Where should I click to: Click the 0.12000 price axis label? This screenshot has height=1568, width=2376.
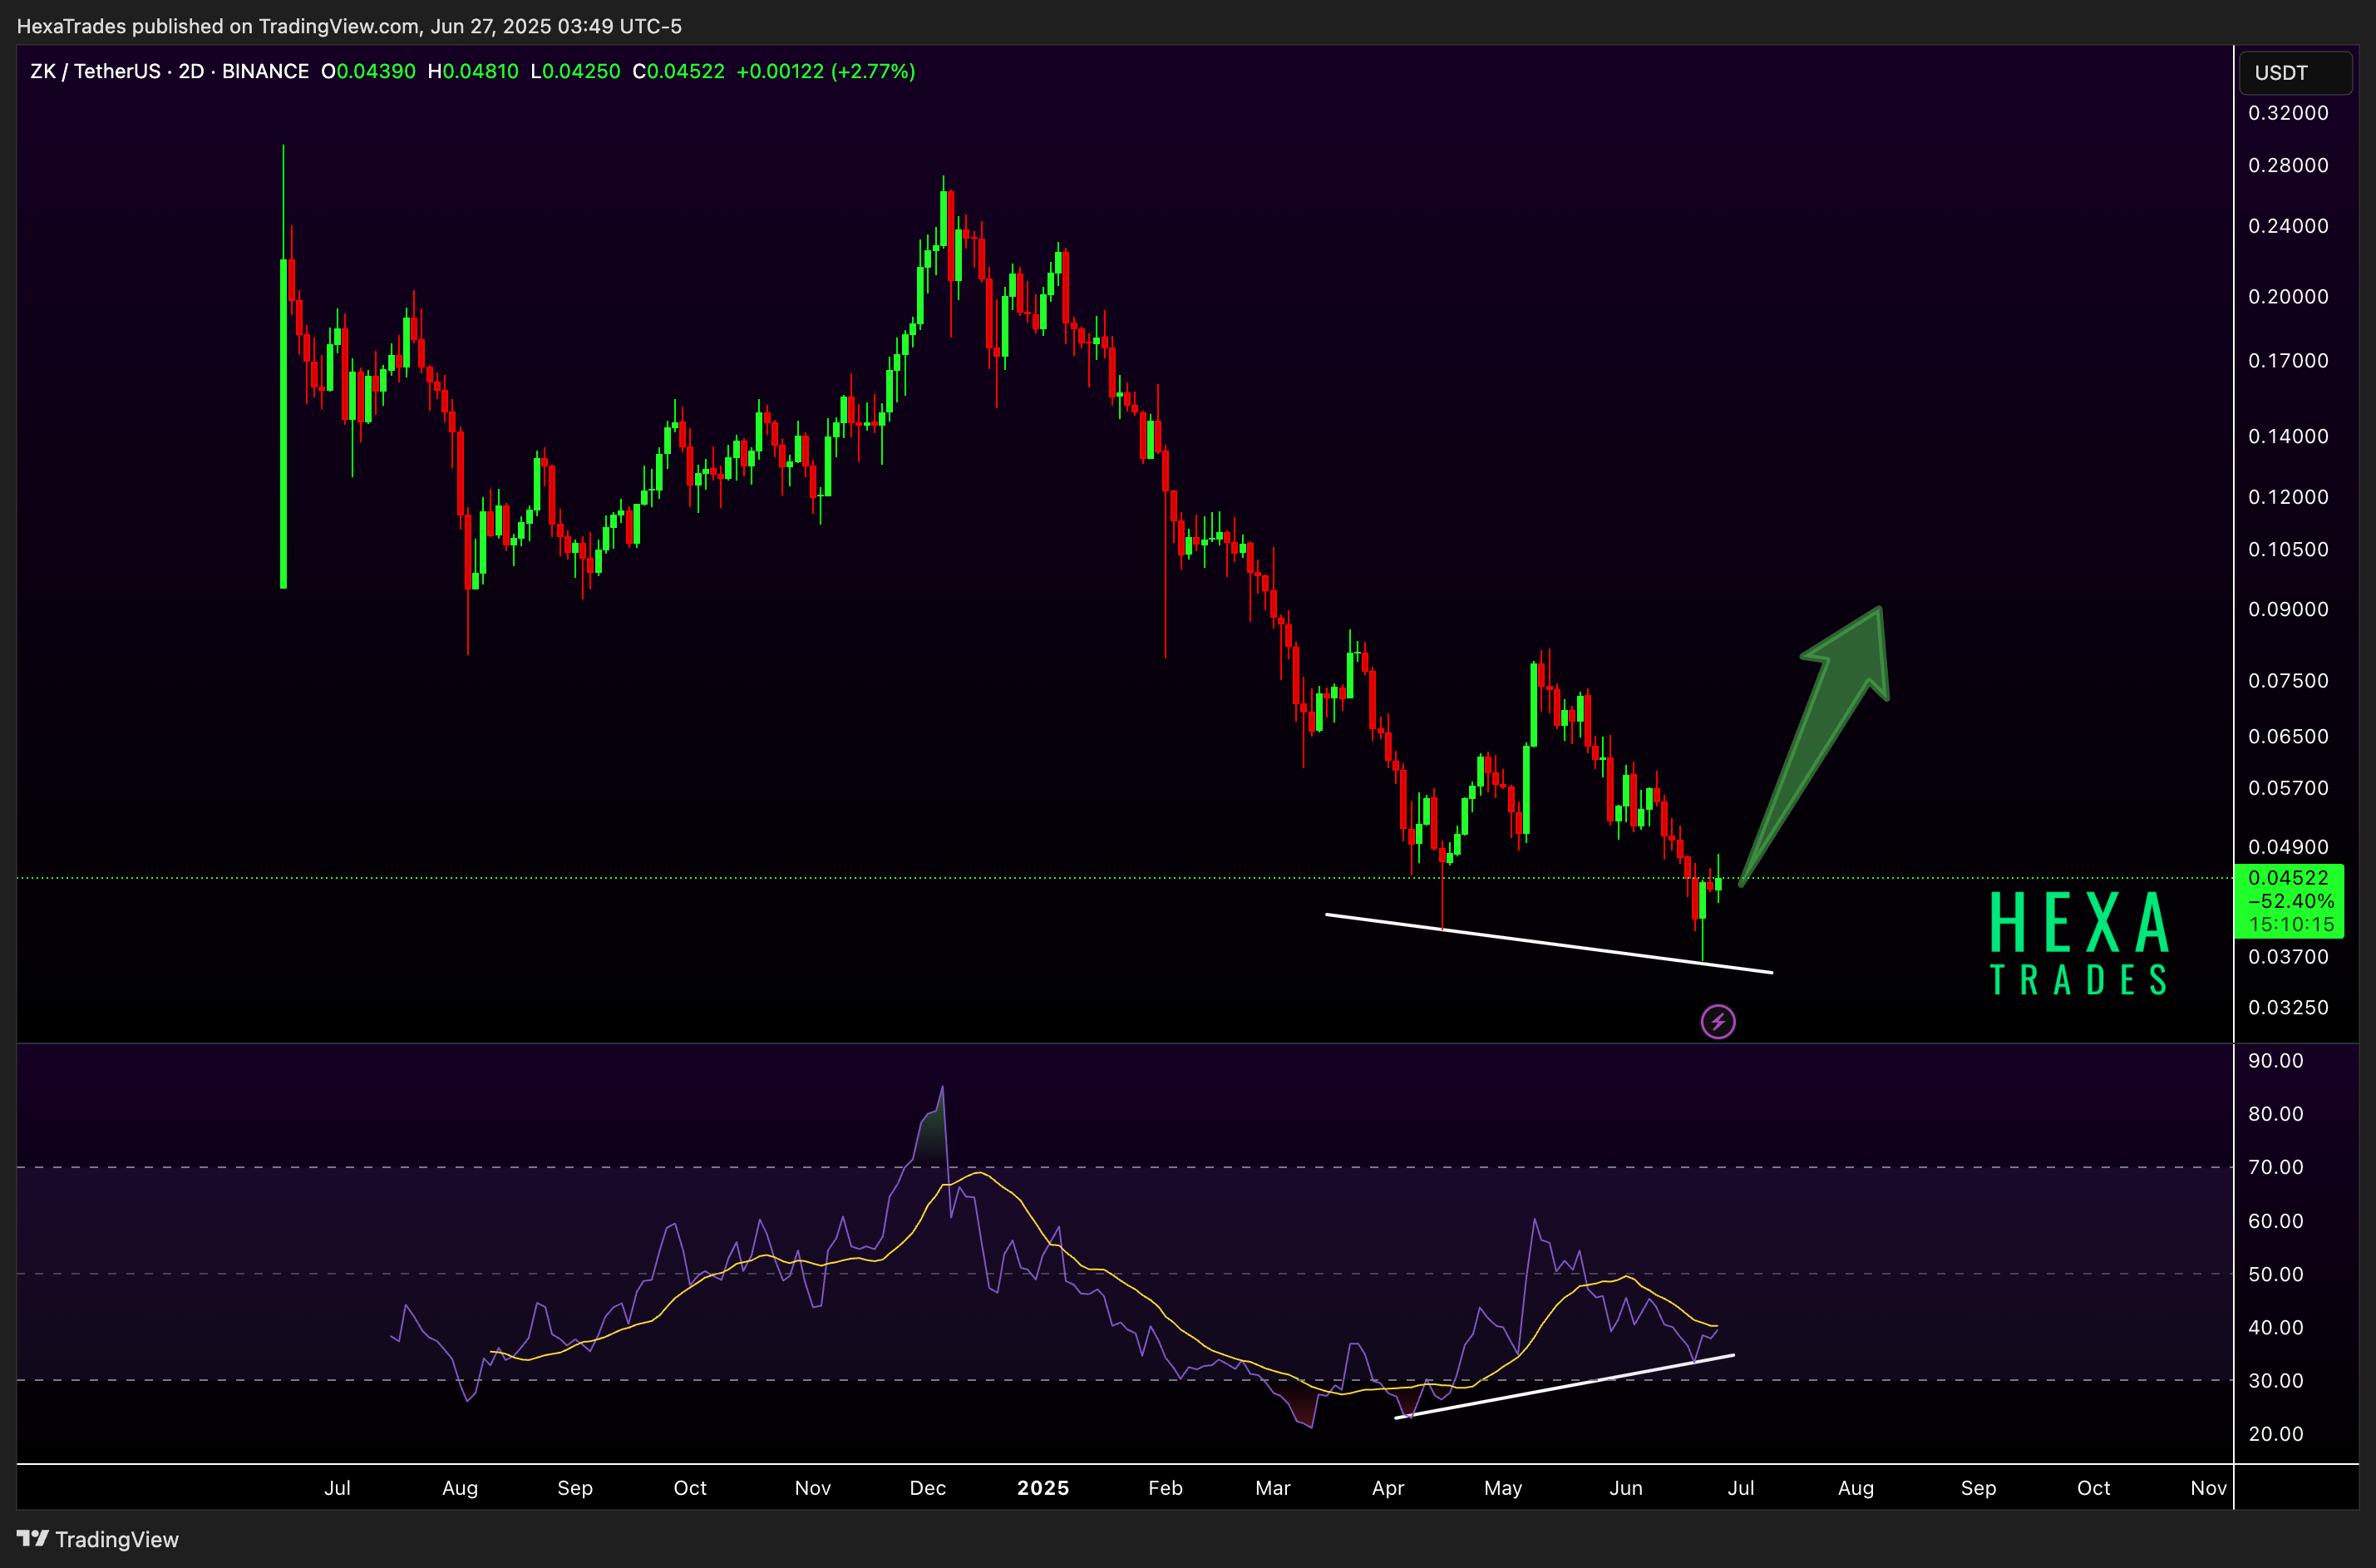click(2288, 497)
